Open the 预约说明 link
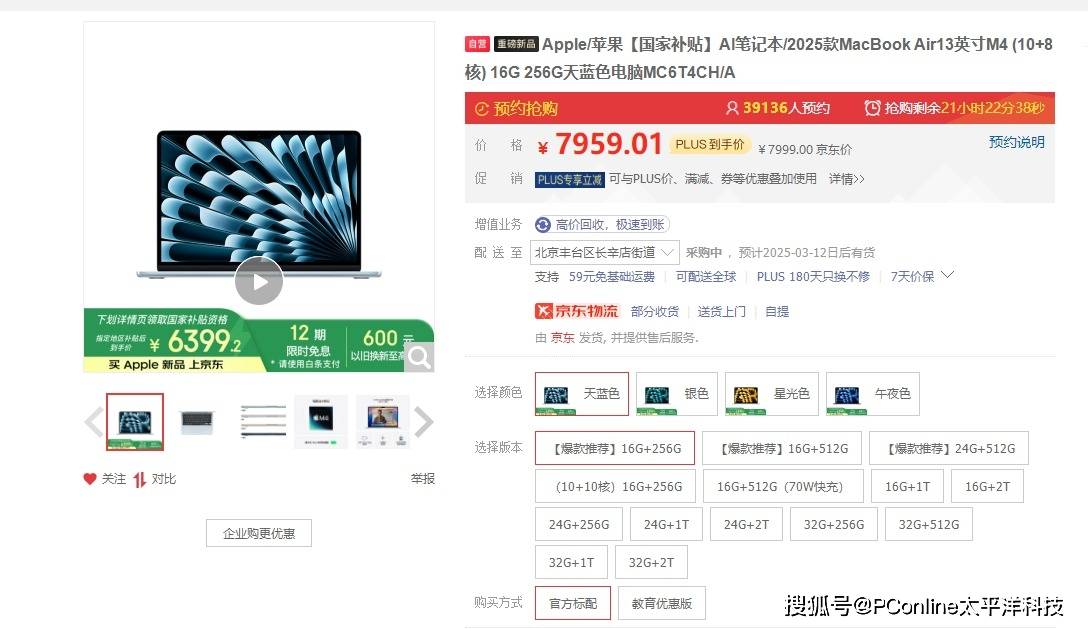This screenshot has height=629, width=1088. pos(1017,142)
